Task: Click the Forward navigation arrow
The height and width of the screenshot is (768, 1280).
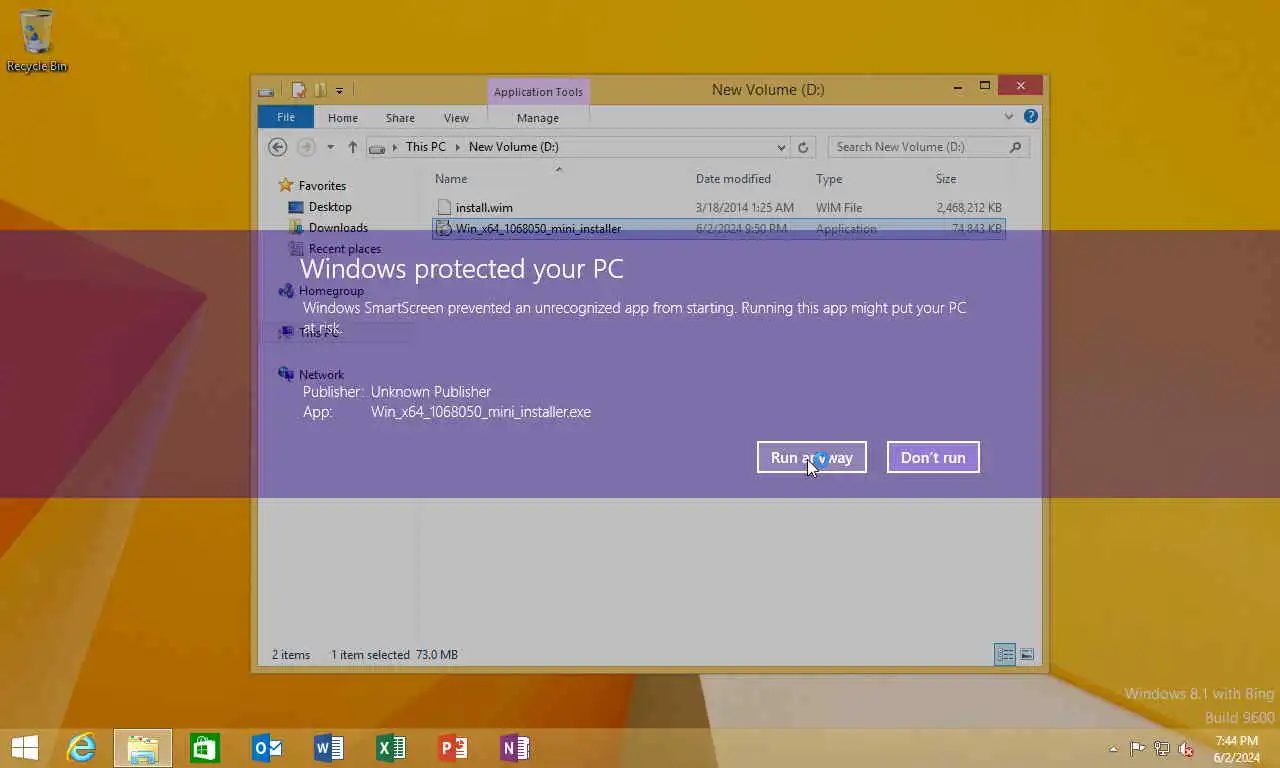Action: 306,147
